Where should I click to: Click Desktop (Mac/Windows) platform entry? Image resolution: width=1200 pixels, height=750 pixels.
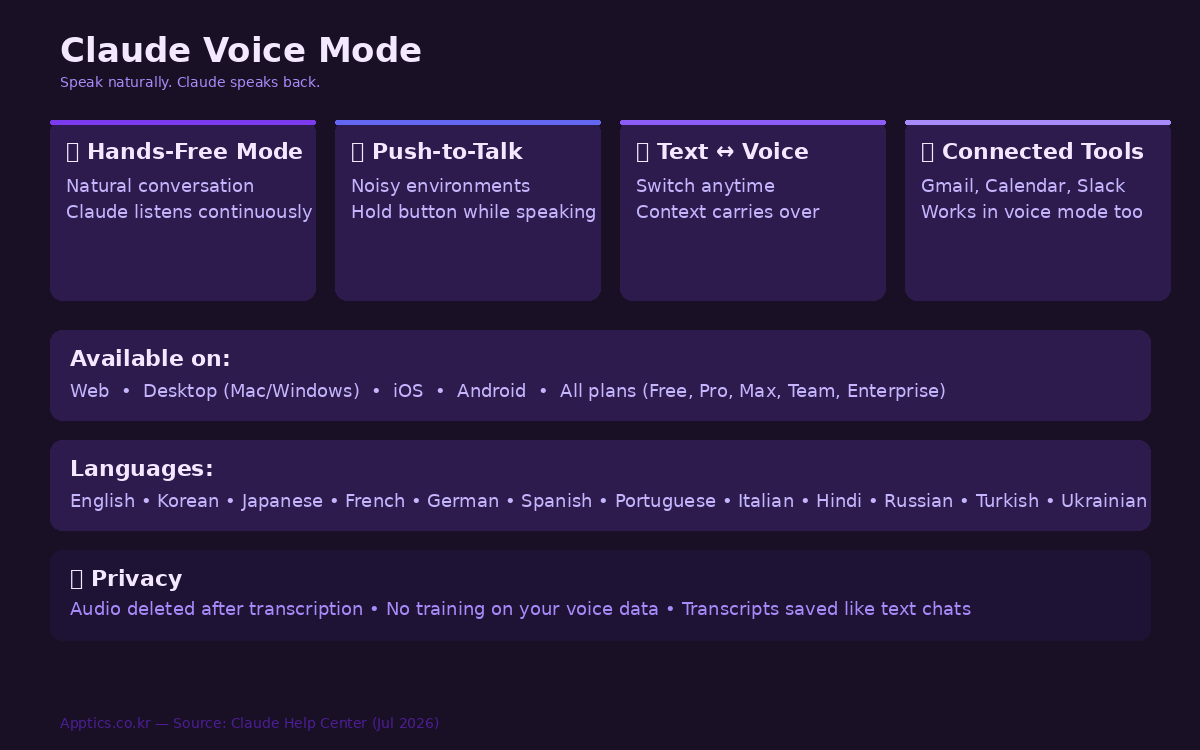click(x=251, y=391)
